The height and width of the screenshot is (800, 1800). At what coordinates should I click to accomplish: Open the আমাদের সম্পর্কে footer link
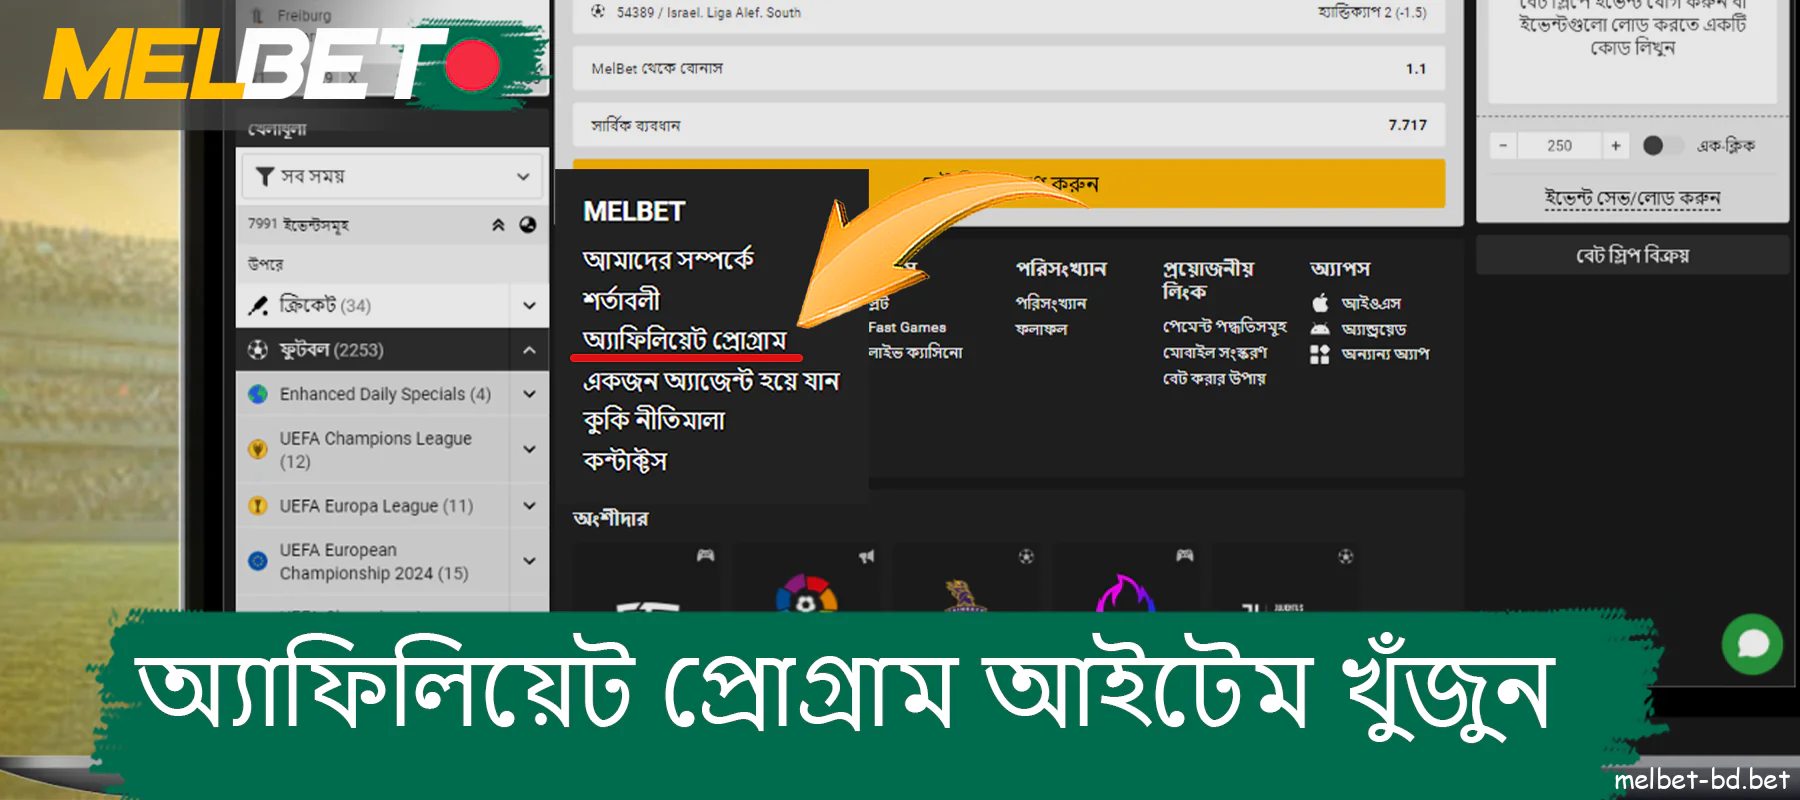668,260
